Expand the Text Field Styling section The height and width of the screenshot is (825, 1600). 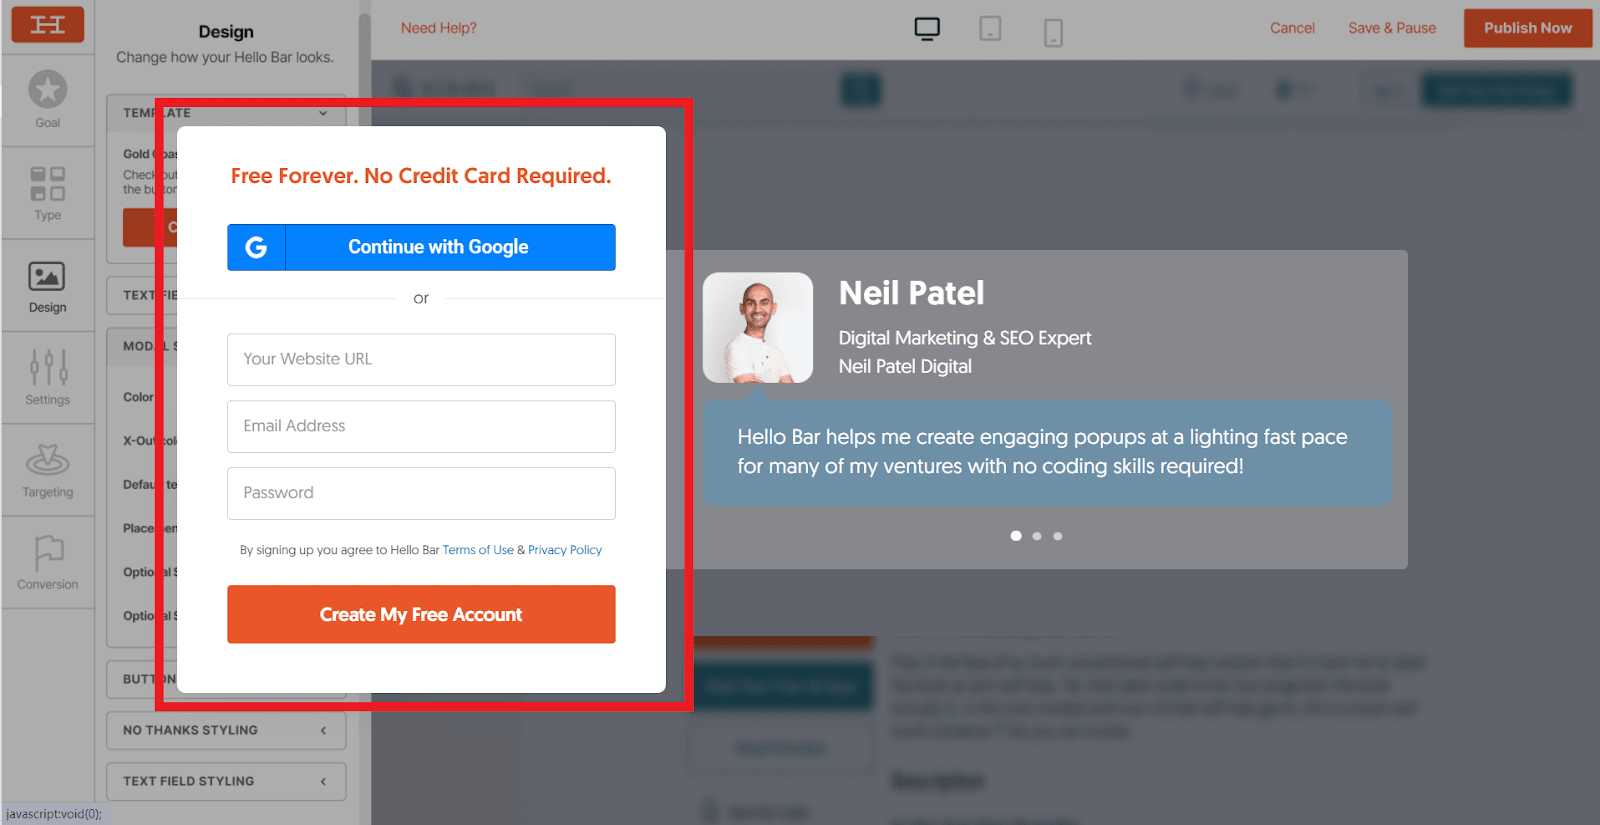tap(226, 781)
